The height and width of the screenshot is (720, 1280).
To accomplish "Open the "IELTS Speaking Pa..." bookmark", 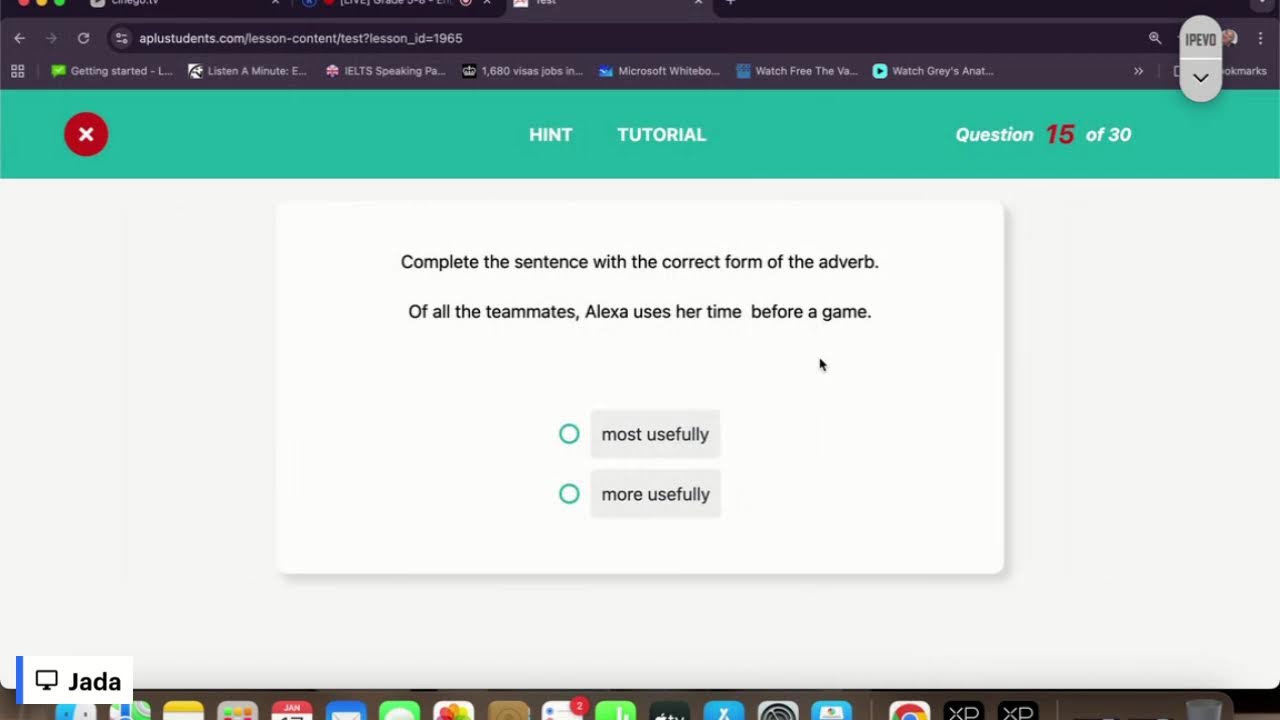I will pos(386,71).
